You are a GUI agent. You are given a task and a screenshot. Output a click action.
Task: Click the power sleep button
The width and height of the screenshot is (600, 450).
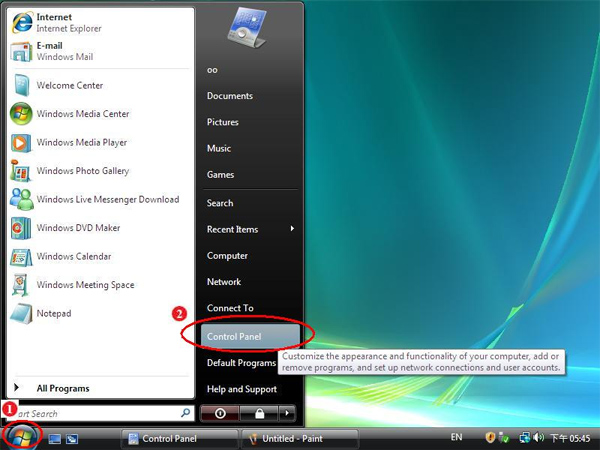point(220,413)
